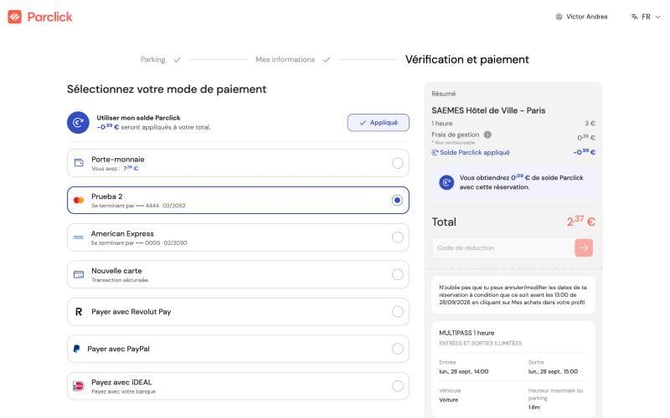Click the Parclick logo icon
Image resolution: width=670 pixels, height=418 pixels.
point(15,17)
